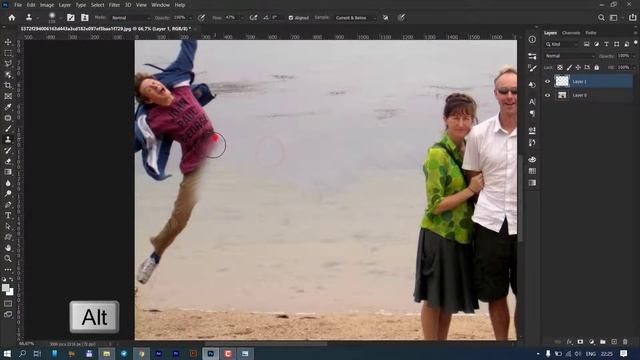Toggle ignore adjustment layers when cloning
The height and width of the screenshot is (360, 640).
coord(385,18)
